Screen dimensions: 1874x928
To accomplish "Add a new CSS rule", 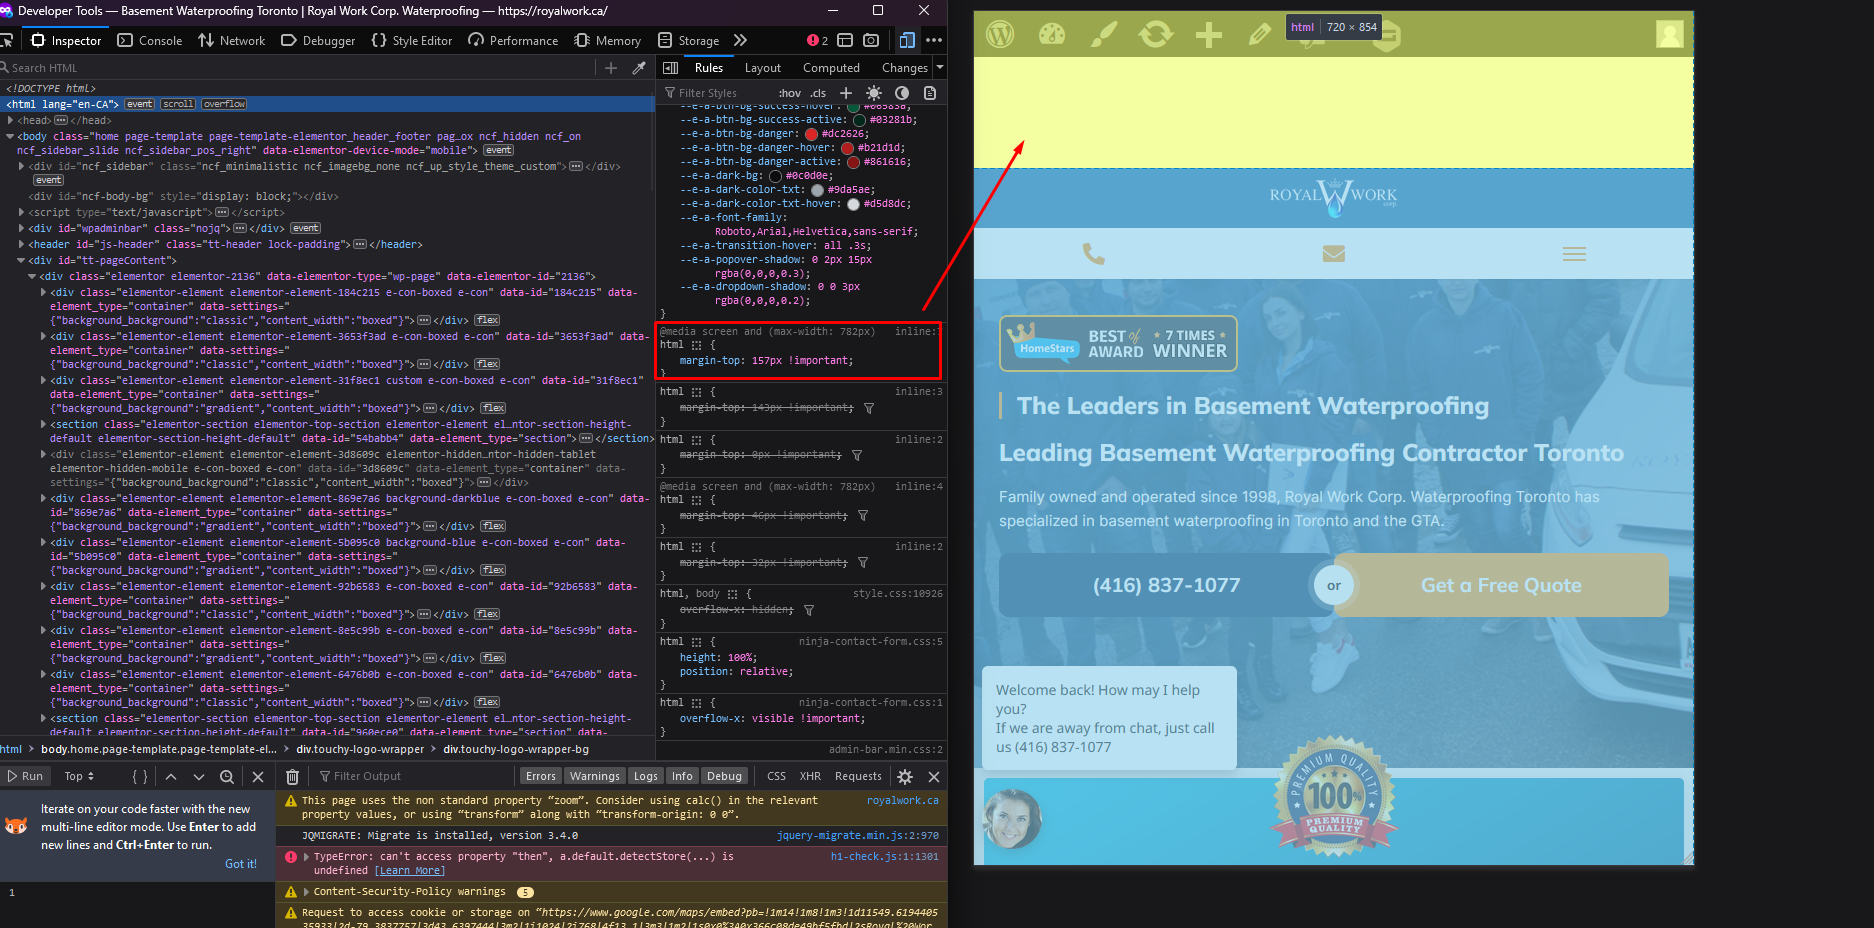I will [x=846, y=93].
